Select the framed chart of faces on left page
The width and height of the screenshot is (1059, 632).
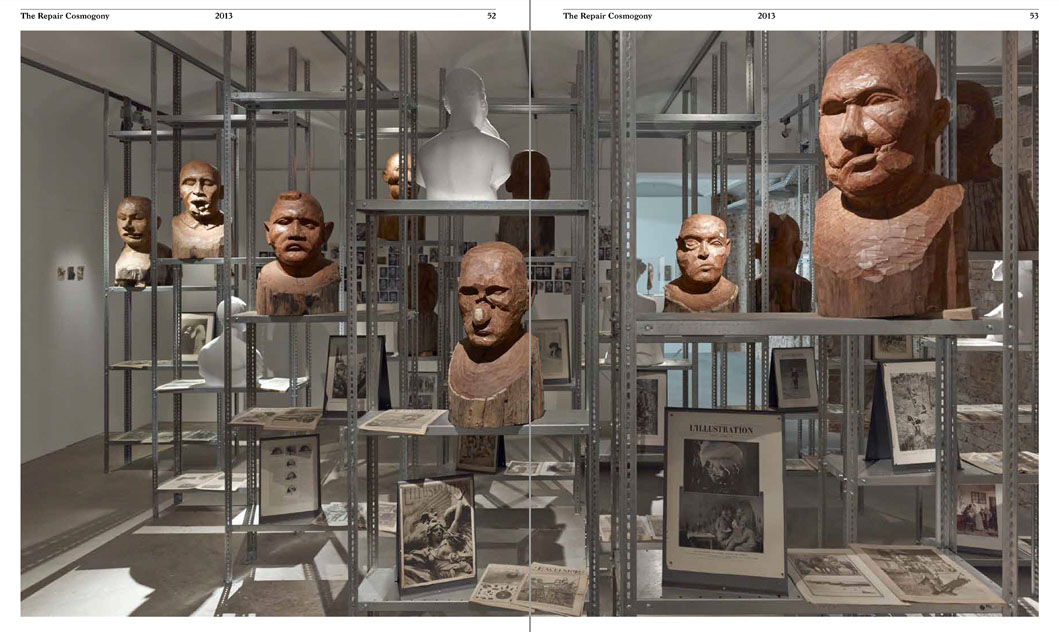(289, 474)
